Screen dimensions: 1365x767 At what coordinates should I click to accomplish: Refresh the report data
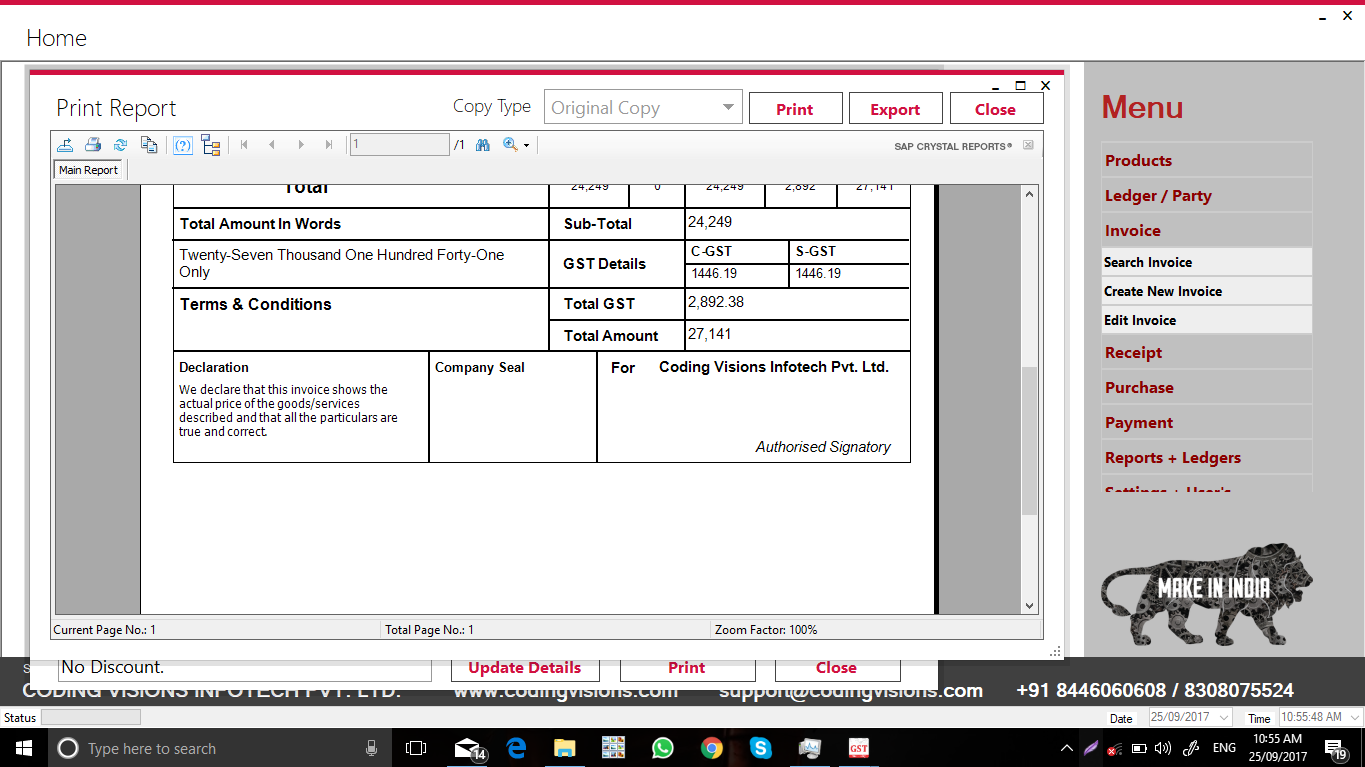point(121,145)
